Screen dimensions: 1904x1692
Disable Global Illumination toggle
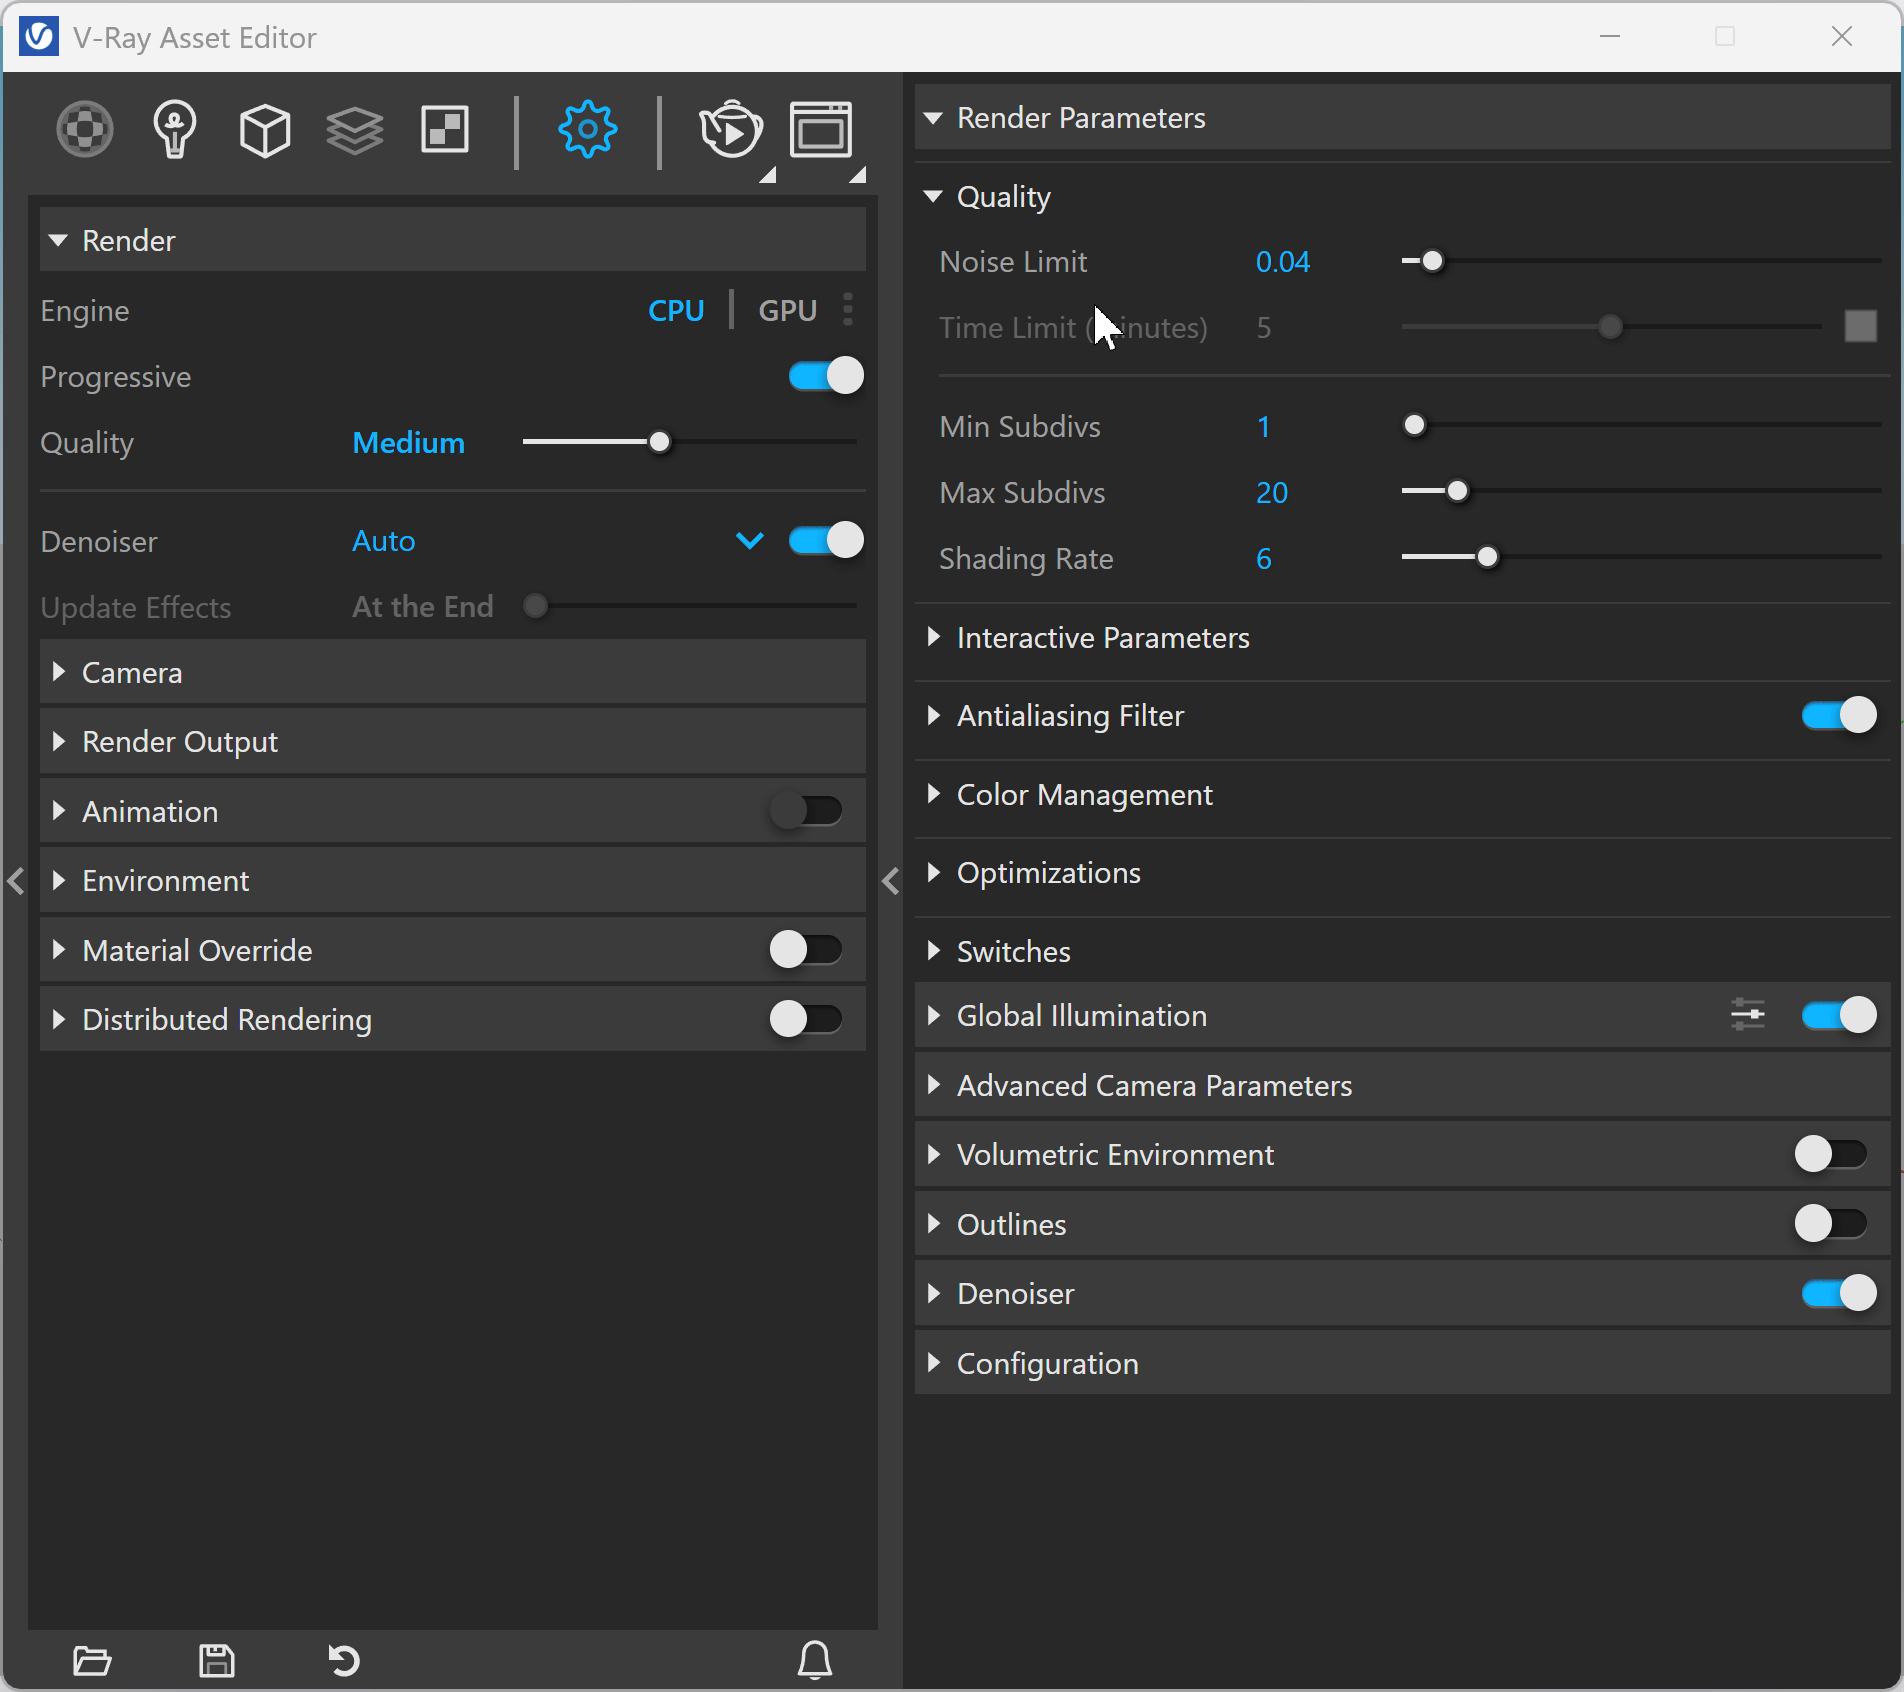1839,1015
